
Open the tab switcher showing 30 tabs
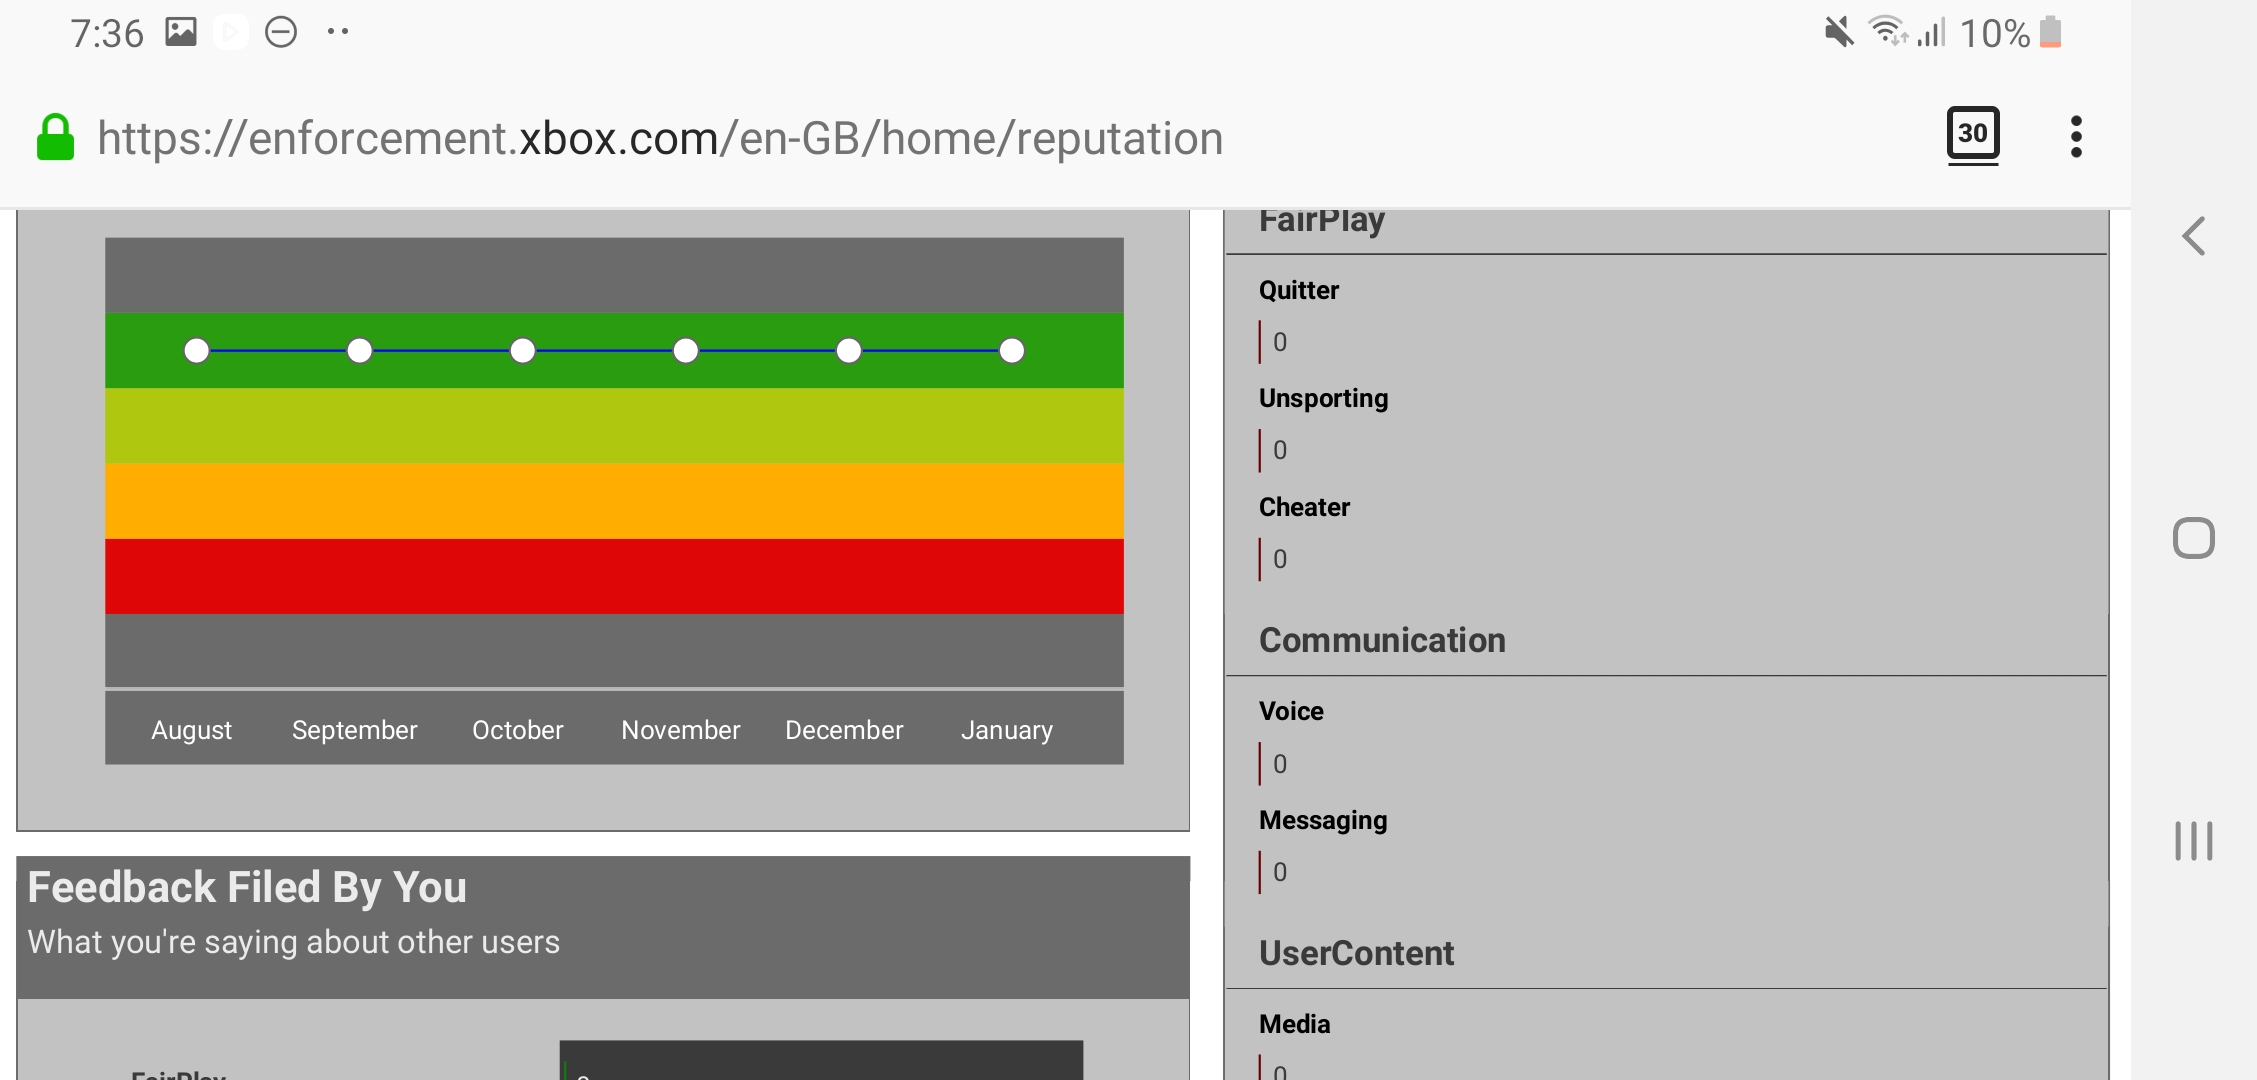tap(1972, 135)
